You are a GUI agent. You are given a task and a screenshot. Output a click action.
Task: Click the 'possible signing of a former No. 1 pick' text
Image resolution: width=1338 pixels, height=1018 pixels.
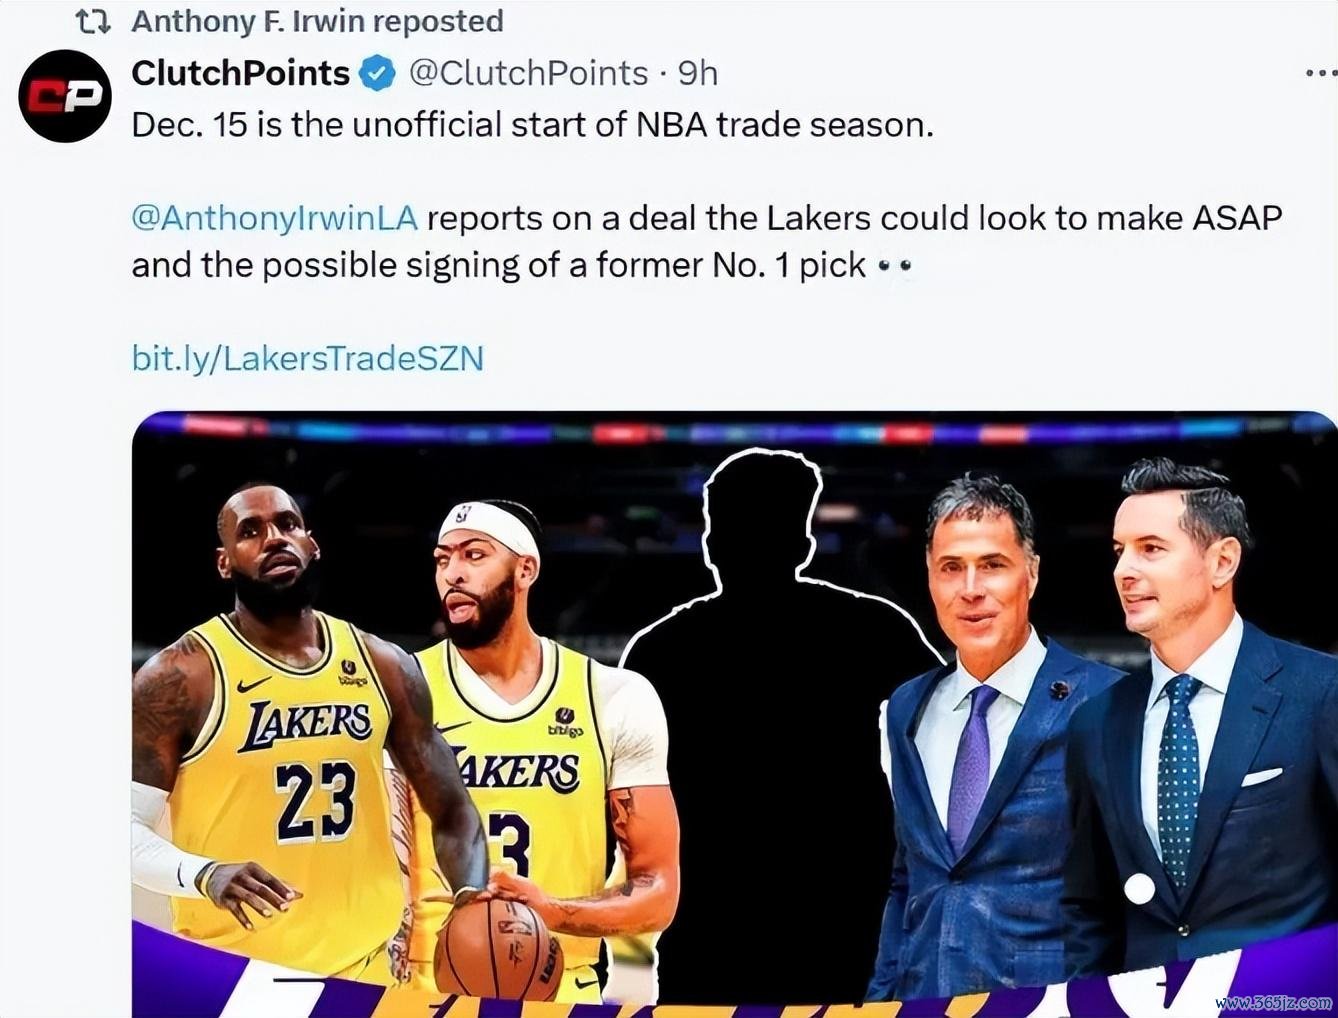click(565, 265)
